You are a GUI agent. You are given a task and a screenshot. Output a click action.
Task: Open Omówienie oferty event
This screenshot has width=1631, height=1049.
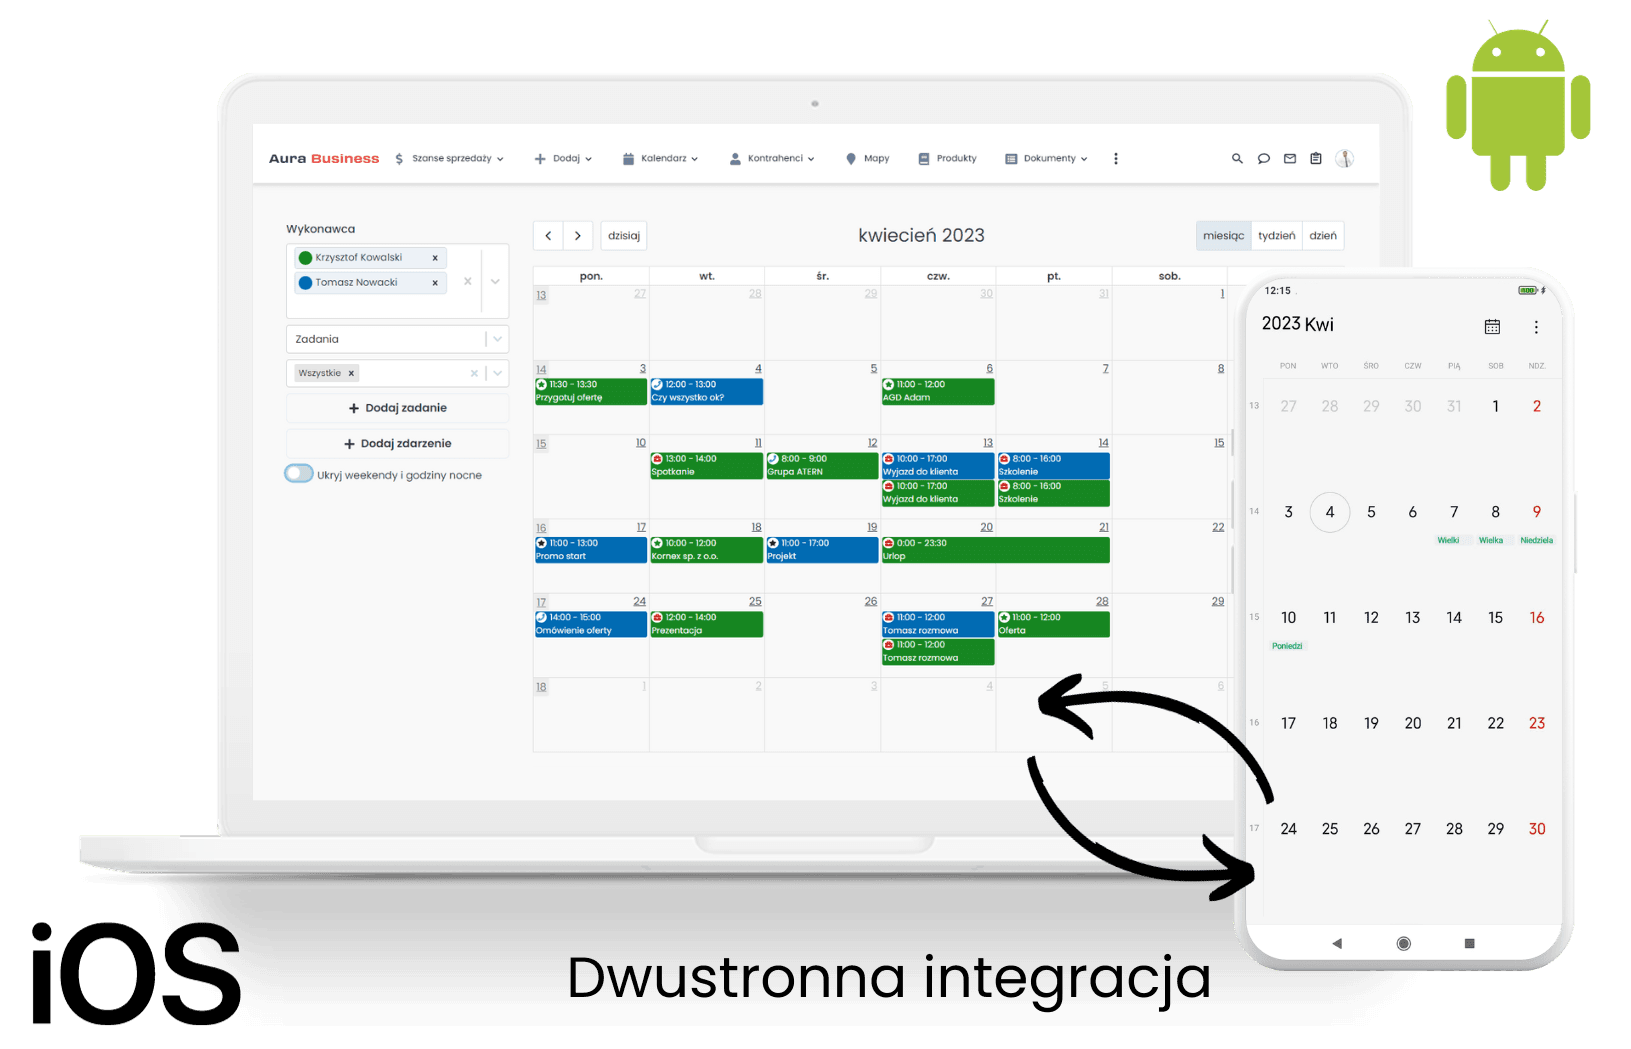point(591,624)
